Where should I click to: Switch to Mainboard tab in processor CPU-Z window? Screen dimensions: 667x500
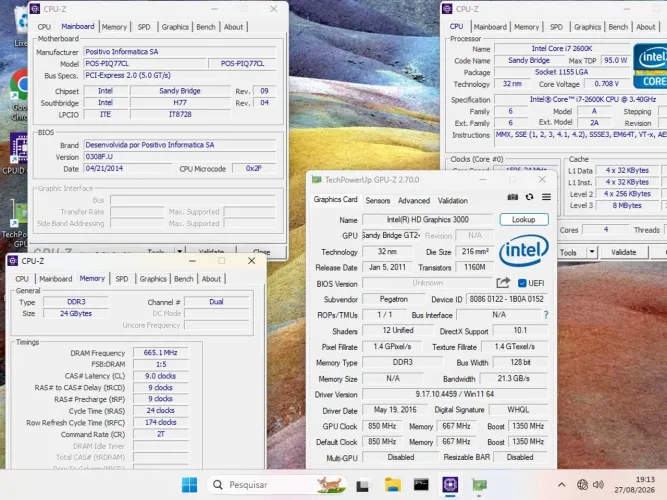click(x=490, y=27)
